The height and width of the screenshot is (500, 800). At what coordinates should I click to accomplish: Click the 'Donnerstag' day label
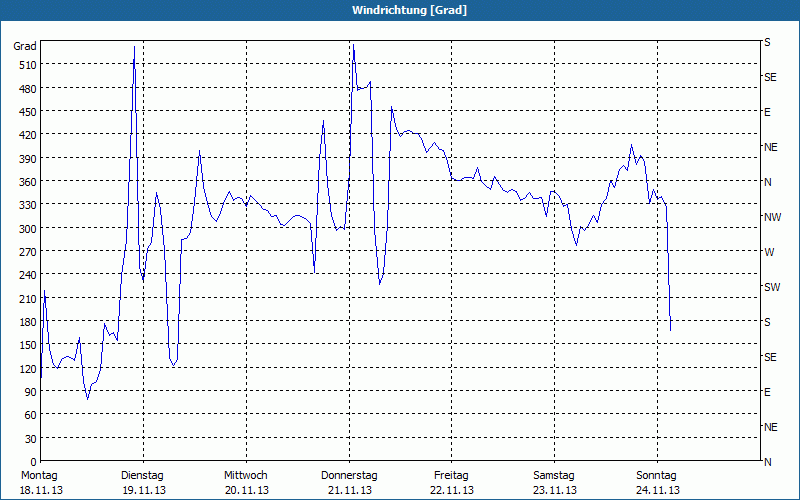tap(349, 476)
